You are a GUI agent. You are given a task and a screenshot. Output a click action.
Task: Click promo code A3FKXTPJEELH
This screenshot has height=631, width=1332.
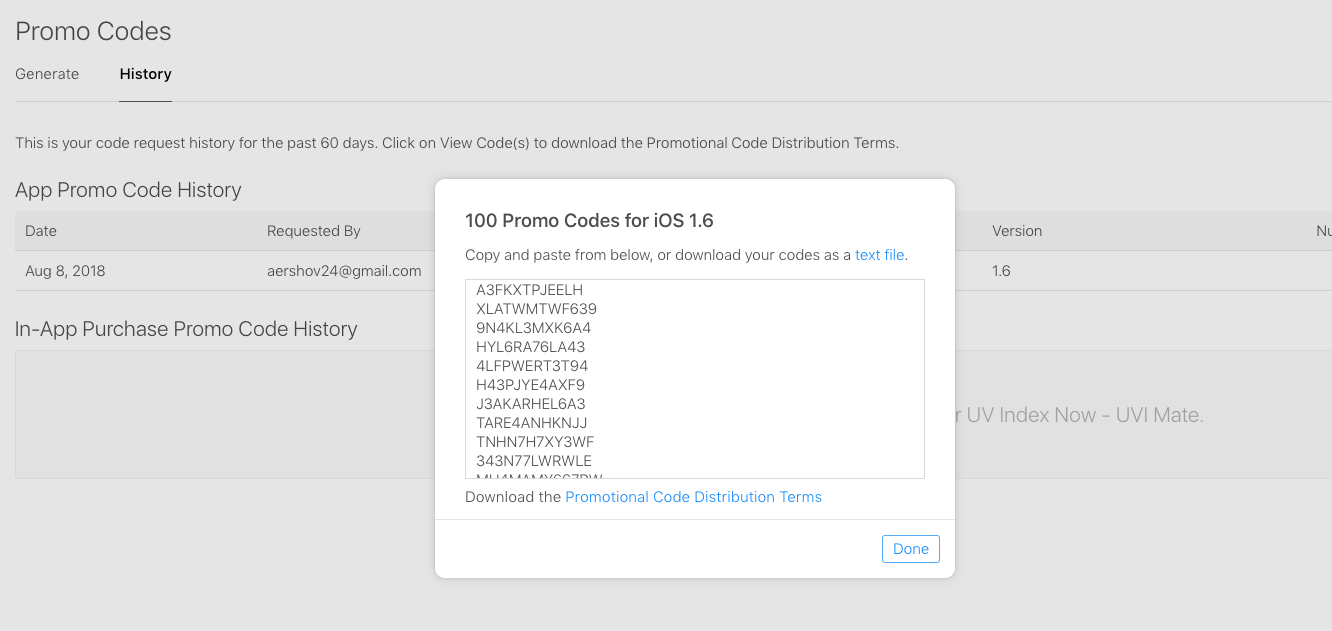529,290
